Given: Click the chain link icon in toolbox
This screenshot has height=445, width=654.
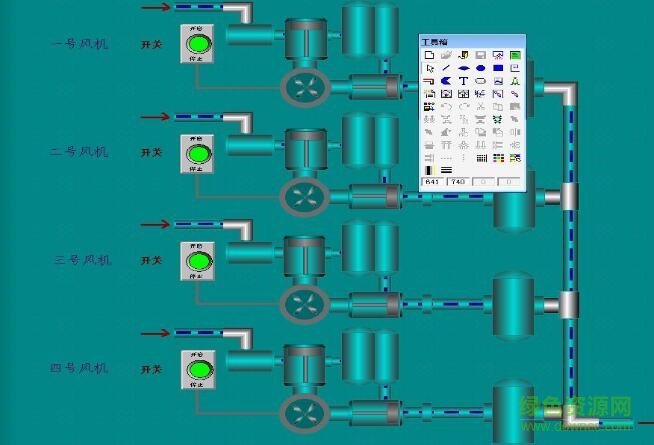Looking at the screenshot, I should 515,94.
